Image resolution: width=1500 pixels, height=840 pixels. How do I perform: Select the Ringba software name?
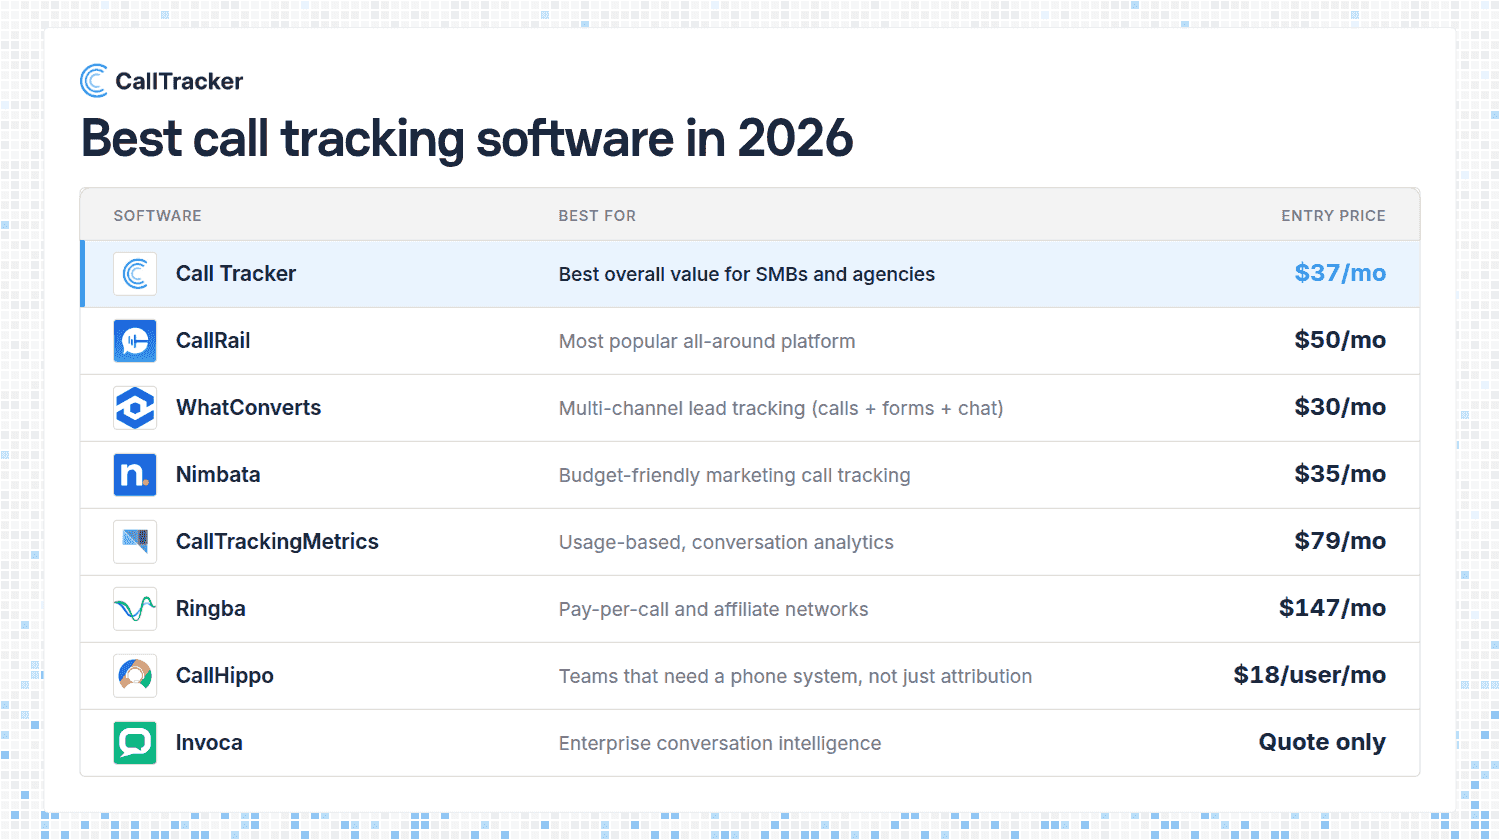211,609
